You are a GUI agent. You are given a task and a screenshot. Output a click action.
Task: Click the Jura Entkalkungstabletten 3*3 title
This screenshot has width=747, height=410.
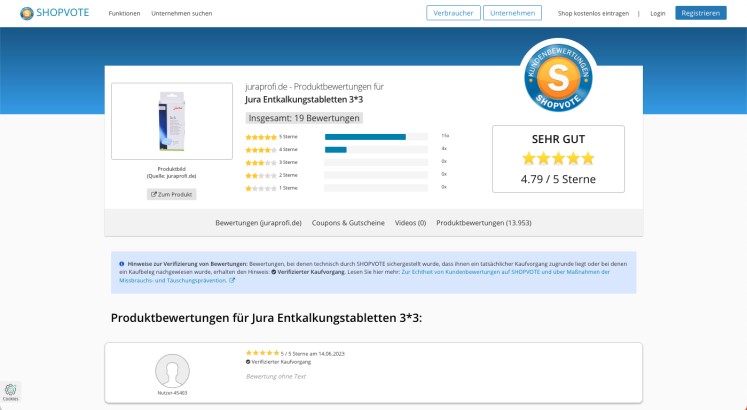(x=304, y=100)
